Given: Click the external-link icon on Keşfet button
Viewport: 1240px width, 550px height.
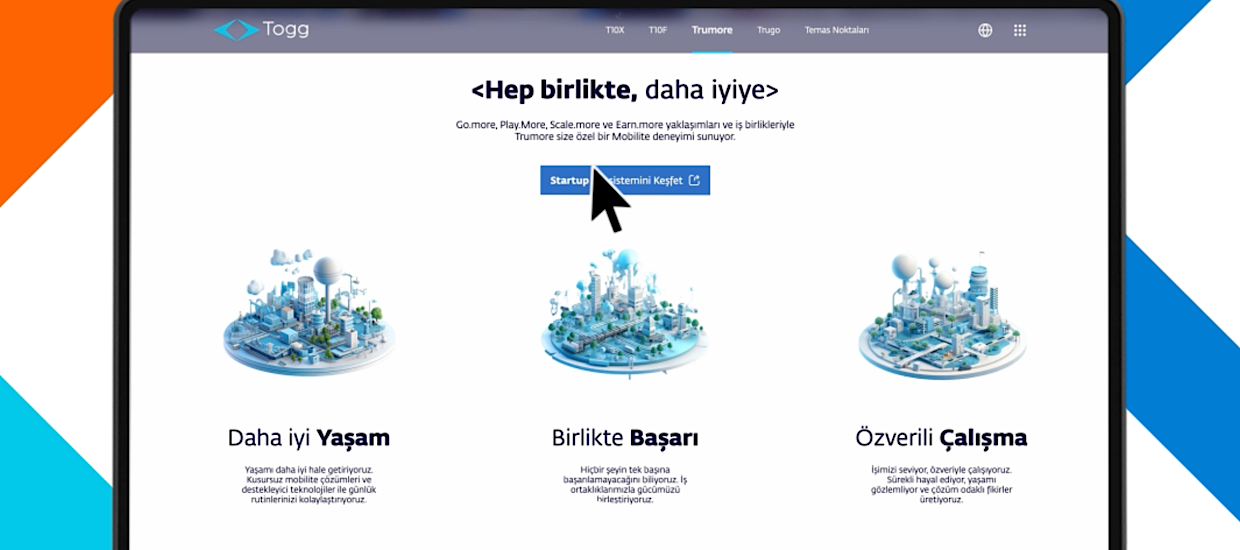Looking at the screenshot, I should pos(694,181).
